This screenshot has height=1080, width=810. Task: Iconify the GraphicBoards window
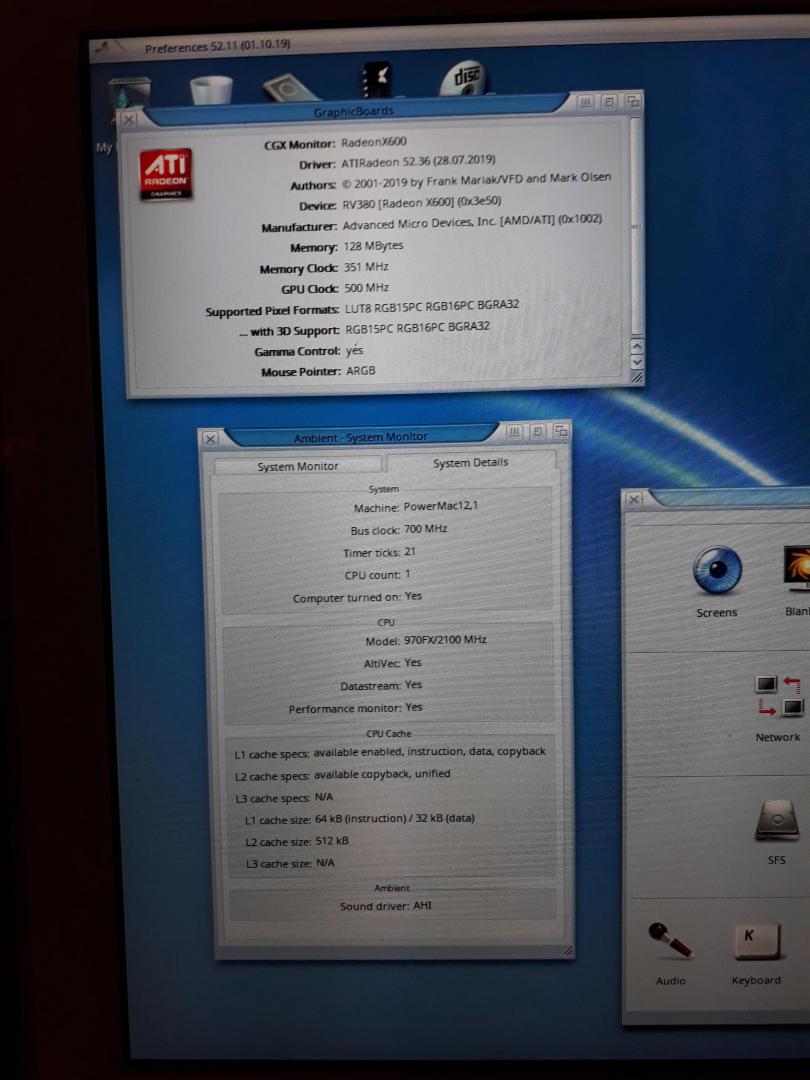pyautogui.click(x=586, y=102)
